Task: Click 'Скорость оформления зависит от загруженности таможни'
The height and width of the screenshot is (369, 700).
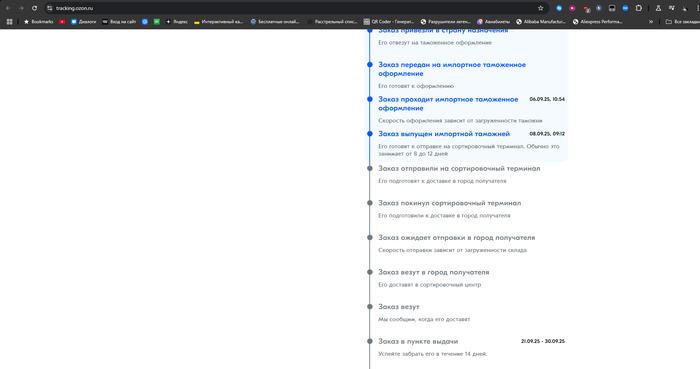Action: (460, 120)
